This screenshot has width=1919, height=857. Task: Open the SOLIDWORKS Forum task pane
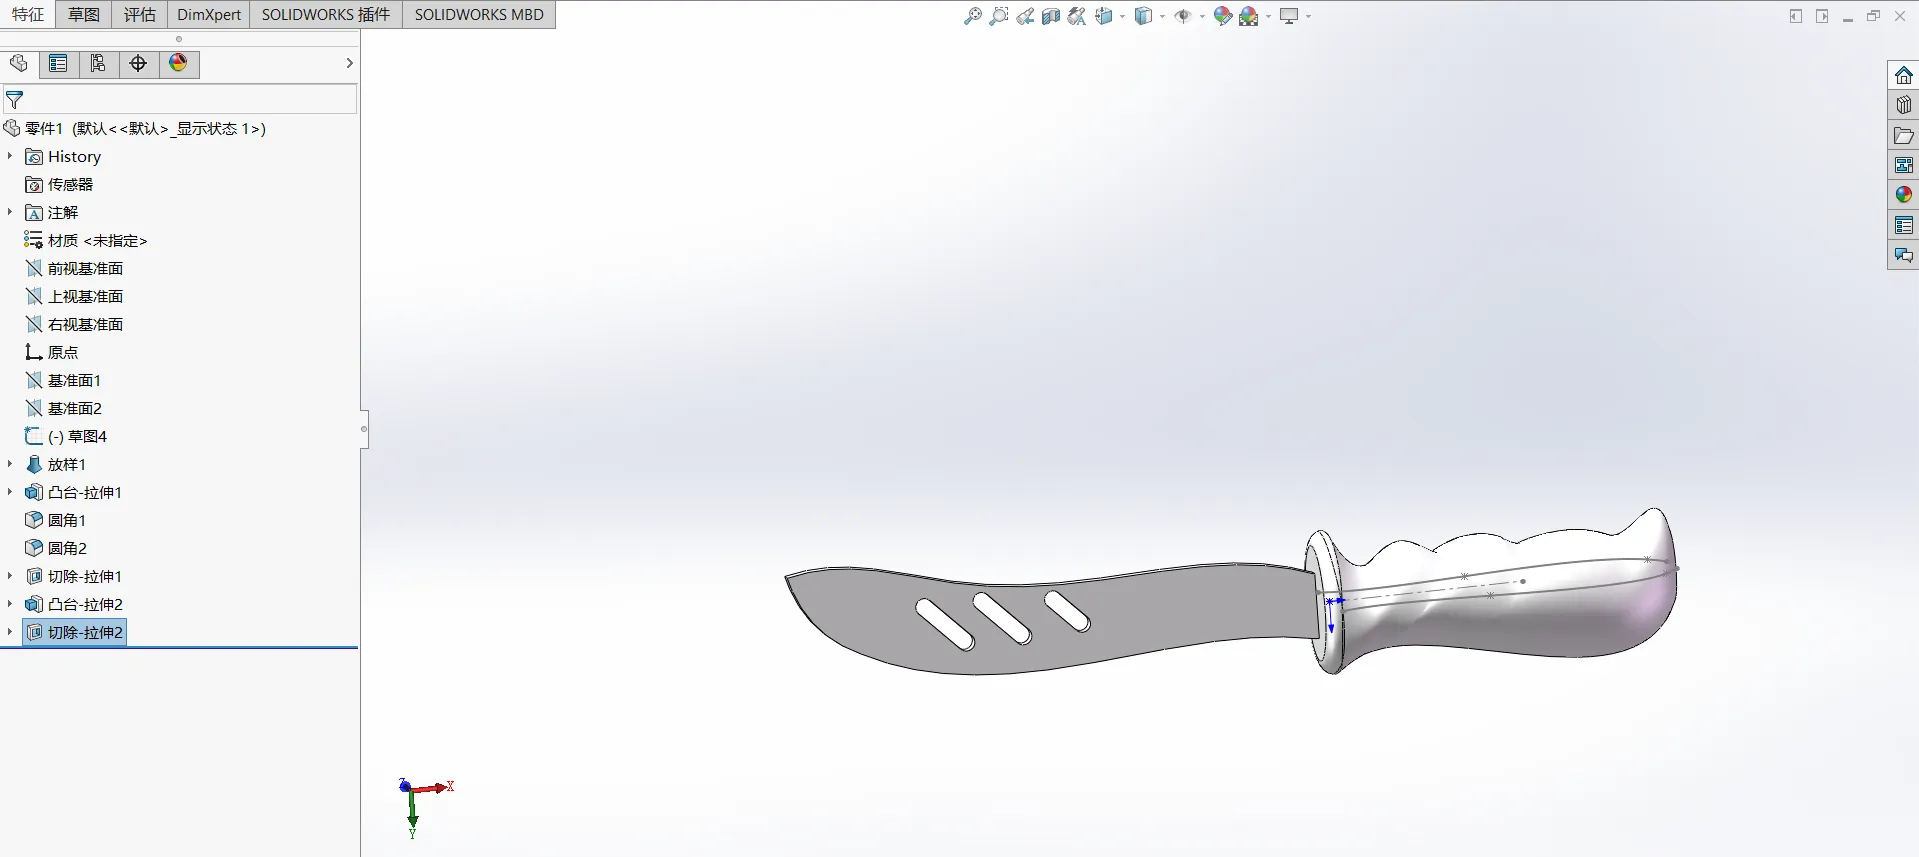pos(1903,255)
